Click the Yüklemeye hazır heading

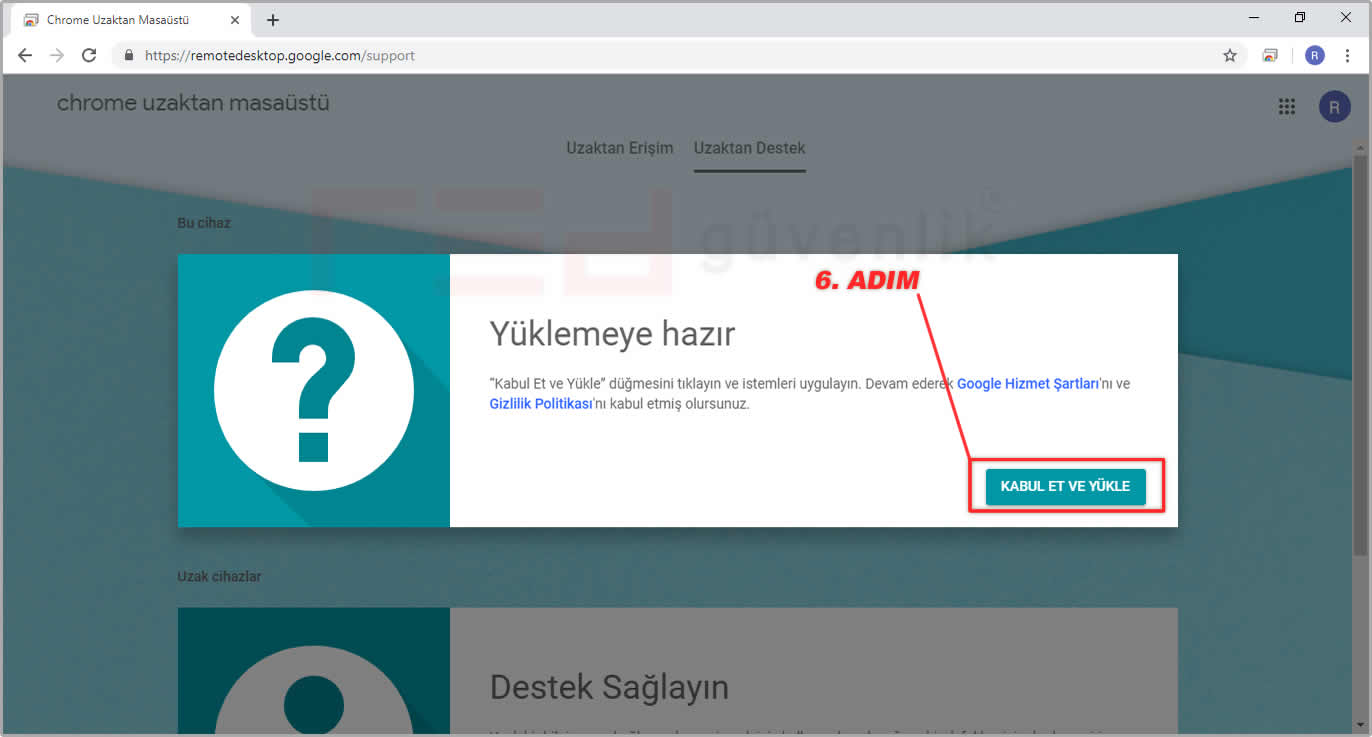pos(612,334)
